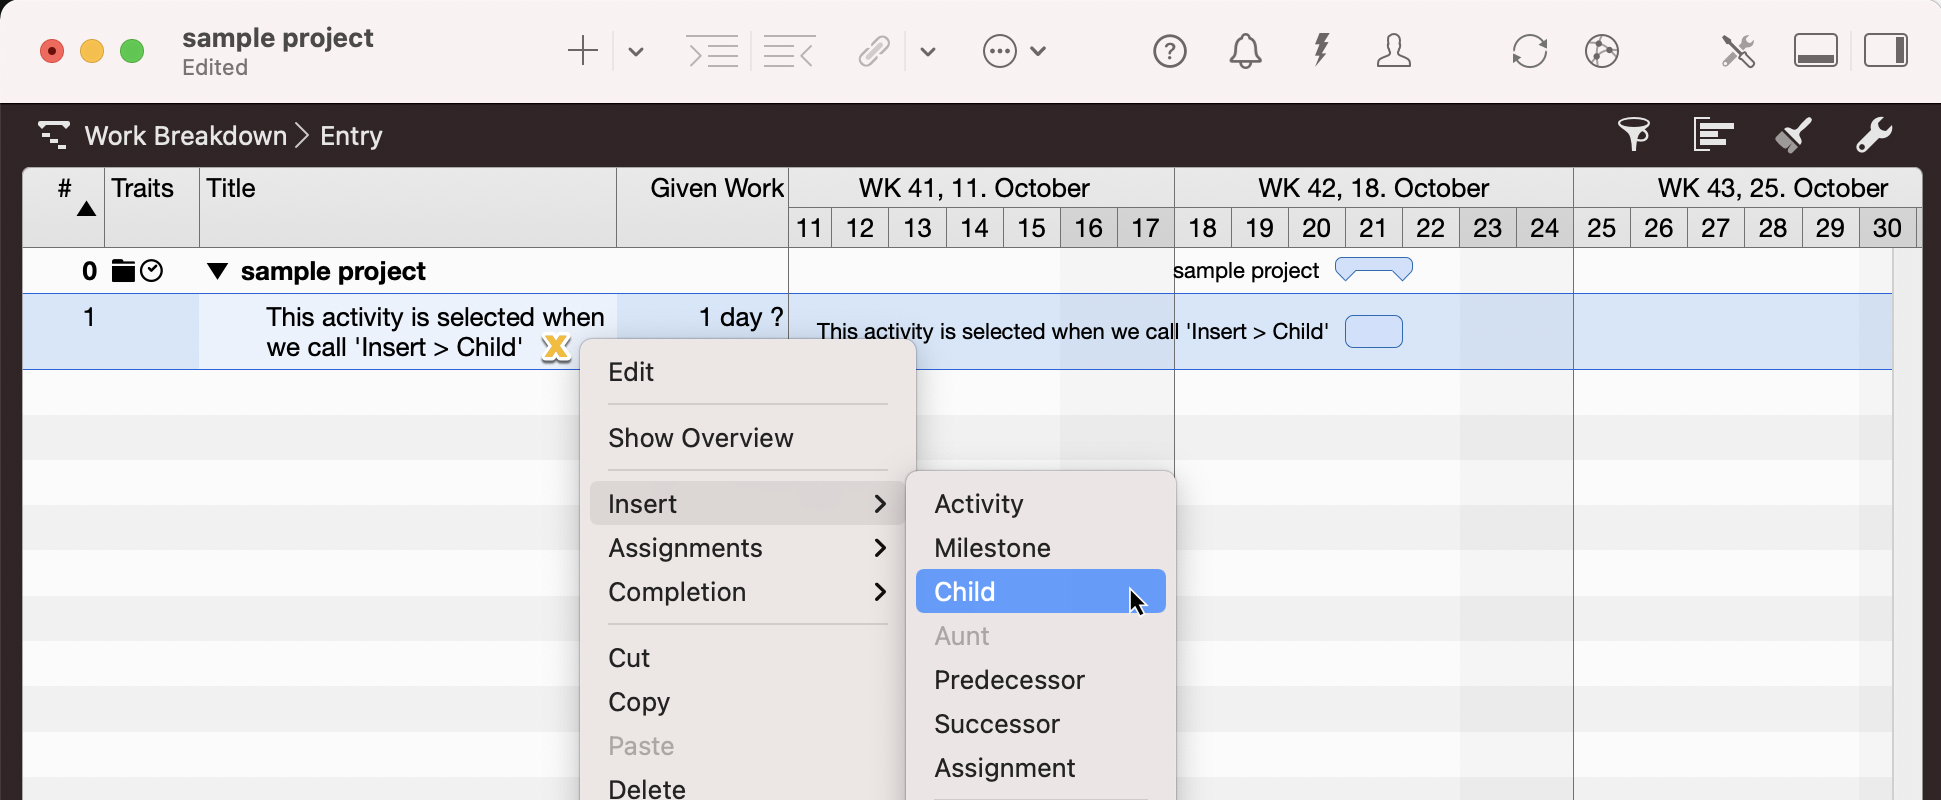Toggle the right sidebar panel
Image resolution: width=1941 pixels, height=800 pixels.
pyautogui.click(x=1885, y=51)
